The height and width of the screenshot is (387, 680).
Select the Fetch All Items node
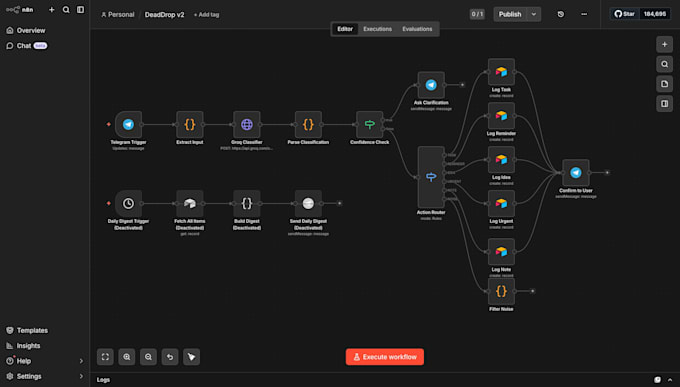coord(190,203)
